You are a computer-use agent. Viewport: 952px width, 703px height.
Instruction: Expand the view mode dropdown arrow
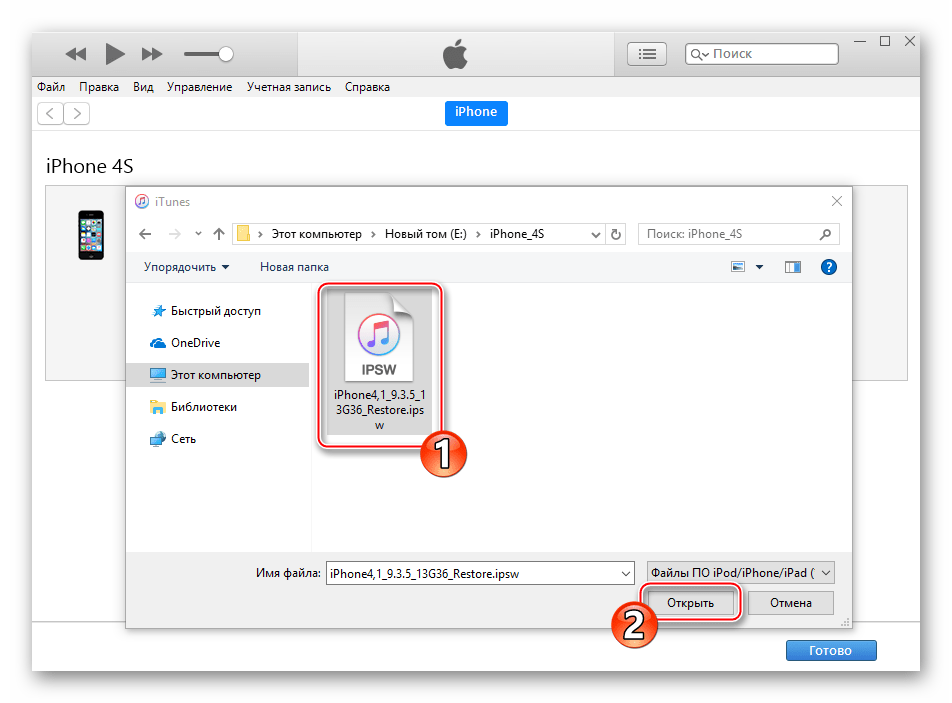pyautogui.click(x=759, y=267)
